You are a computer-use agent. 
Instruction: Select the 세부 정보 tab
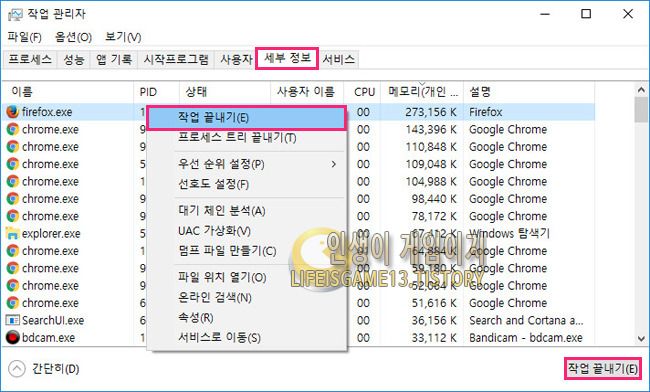click(287, 58)
